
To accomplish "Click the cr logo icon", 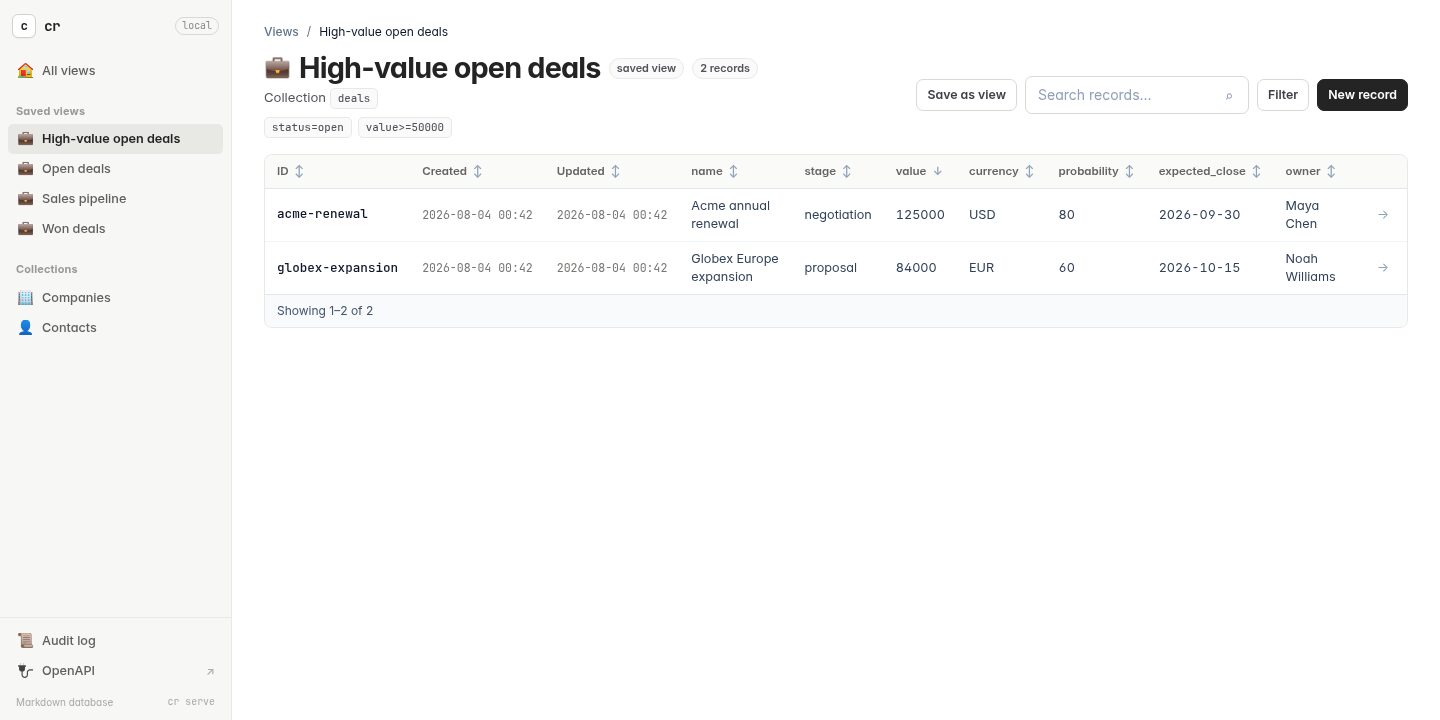I will pyautogui.click(x=24, y=26).
